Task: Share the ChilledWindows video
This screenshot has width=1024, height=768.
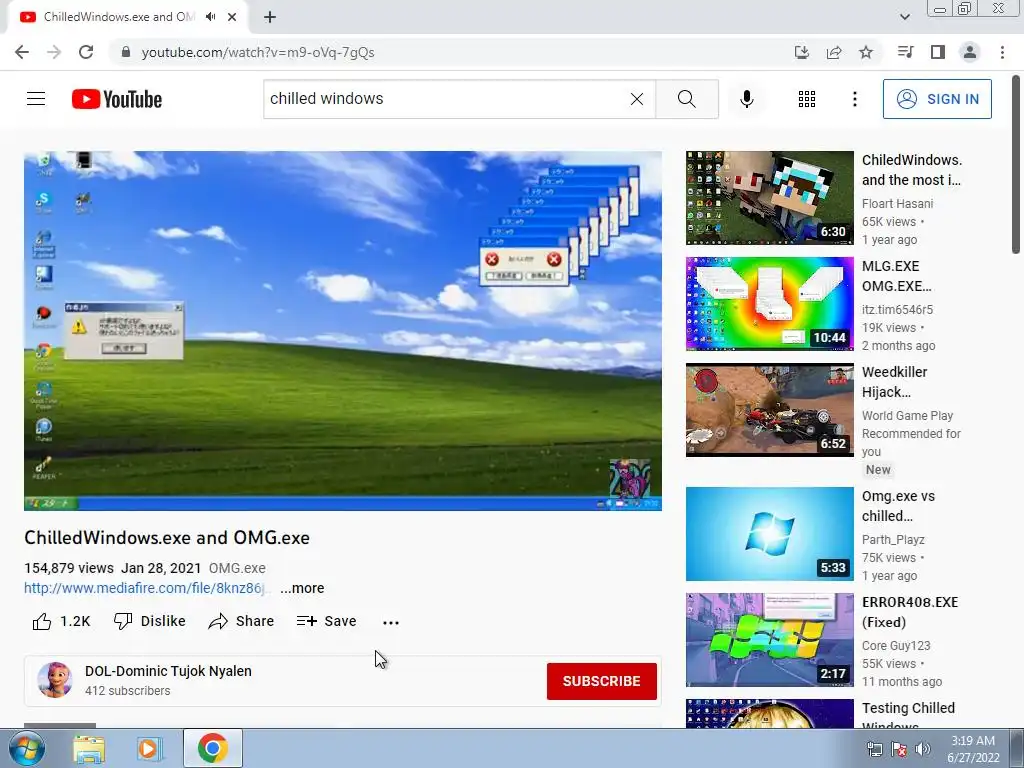Action: [x=241, y=621]
